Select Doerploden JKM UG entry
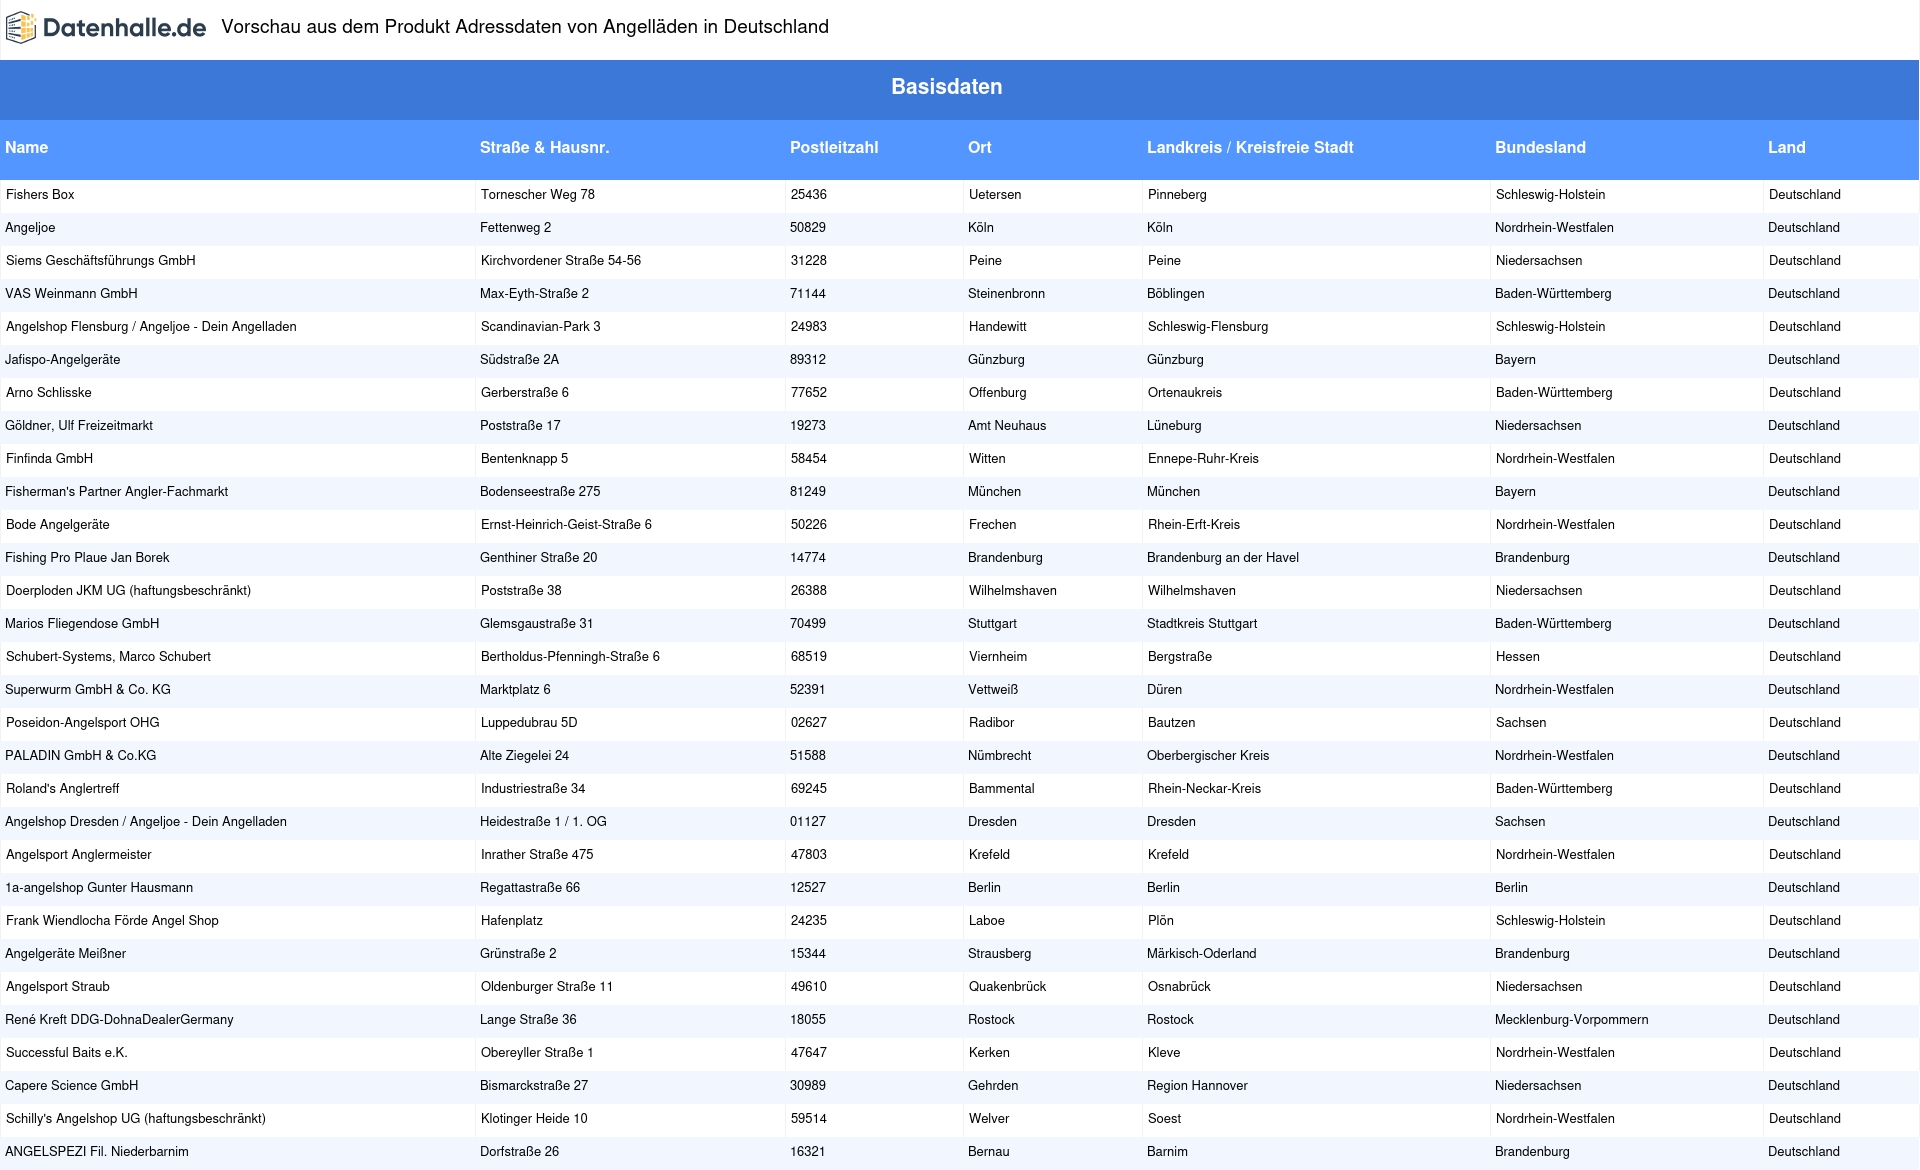The width and height of the screenshot is (1920, 1170). coord(128,591)
